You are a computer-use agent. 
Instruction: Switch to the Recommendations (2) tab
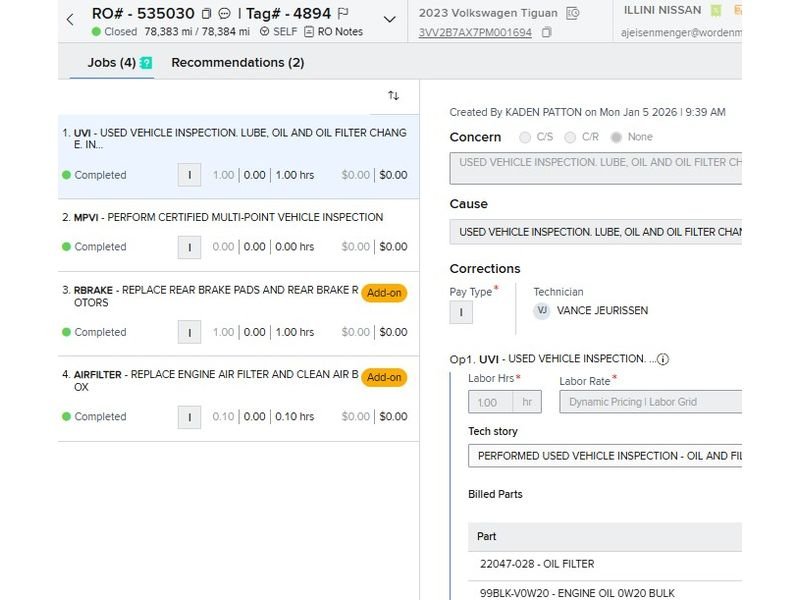237,62
